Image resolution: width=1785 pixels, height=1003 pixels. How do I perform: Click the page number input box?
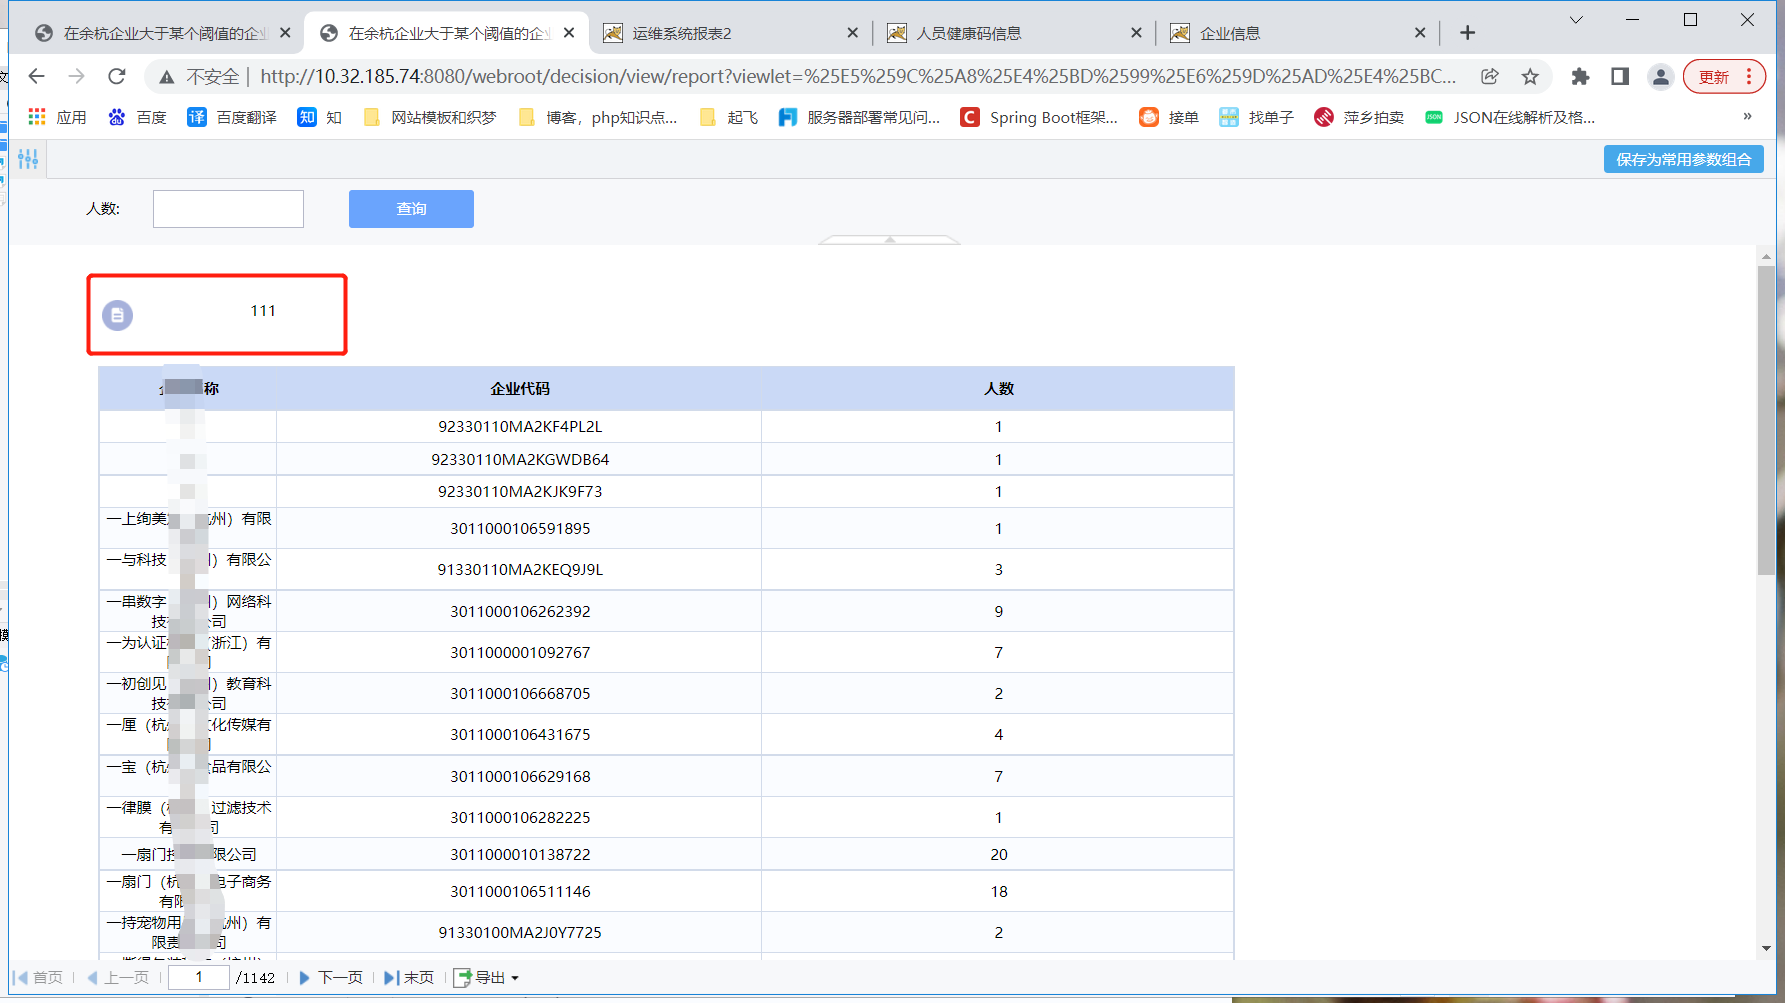point(199,978)
